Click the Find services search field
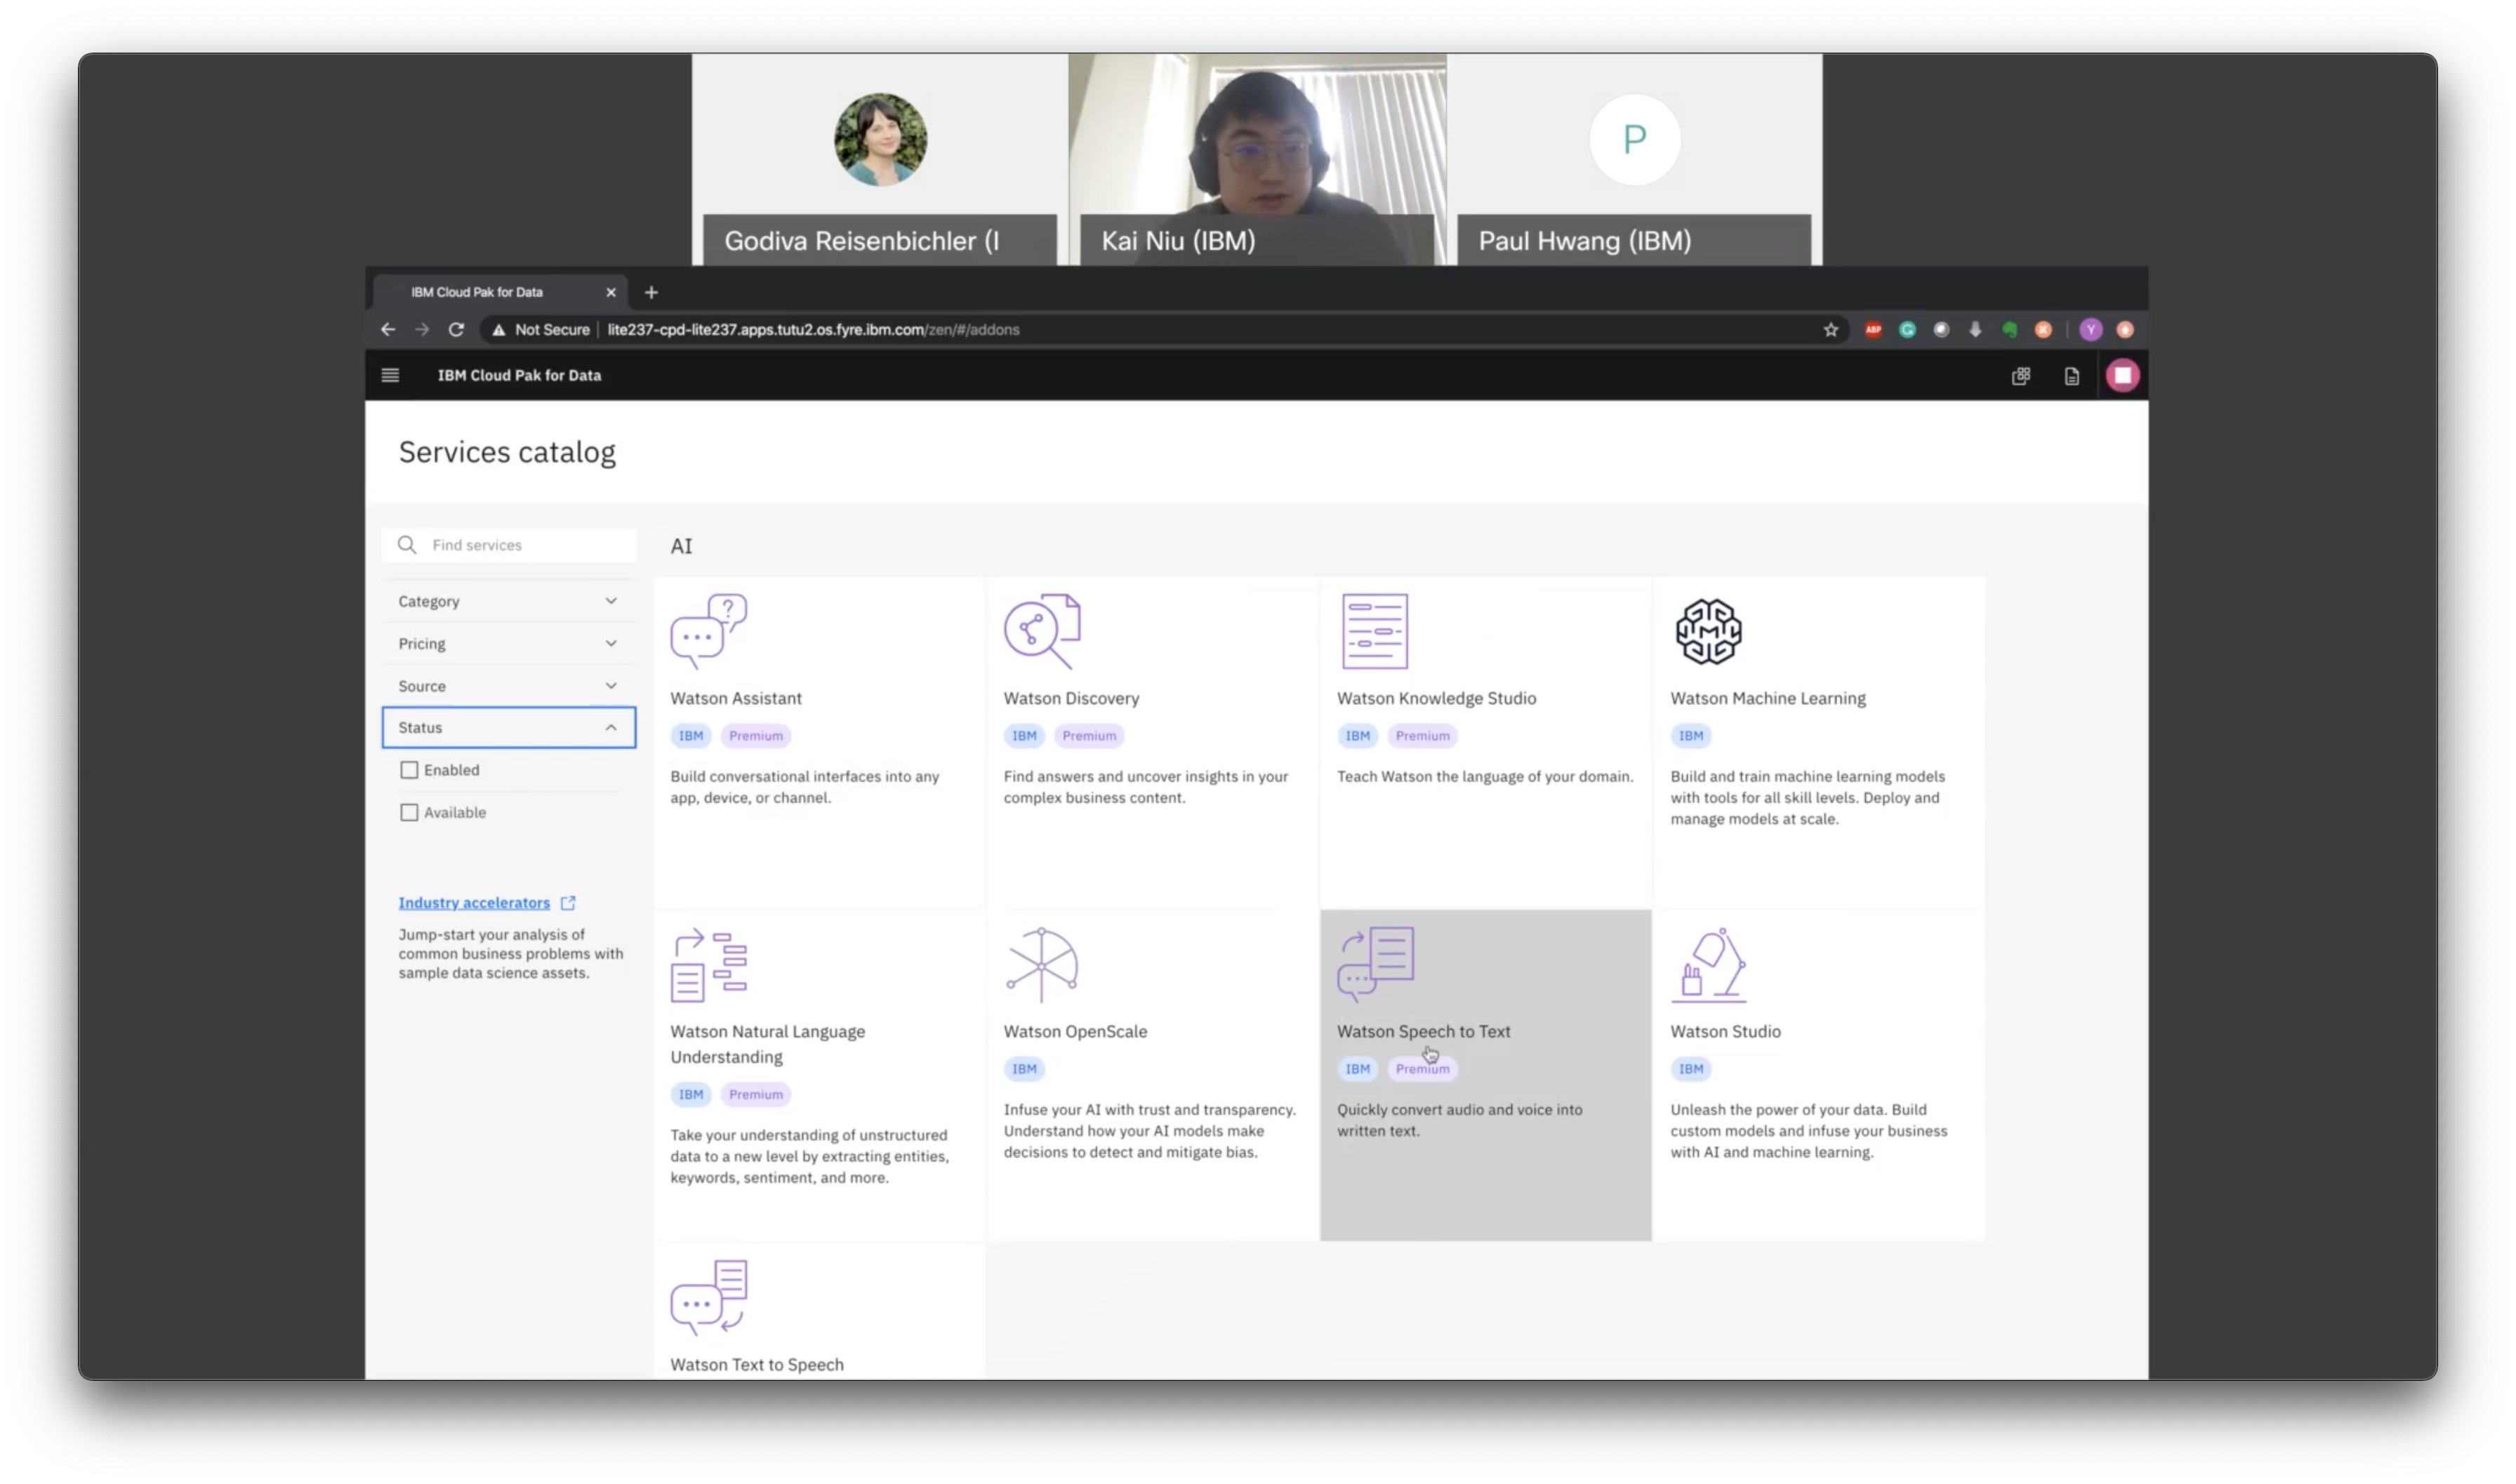2516x1484 pixels. tap(508, 545)
